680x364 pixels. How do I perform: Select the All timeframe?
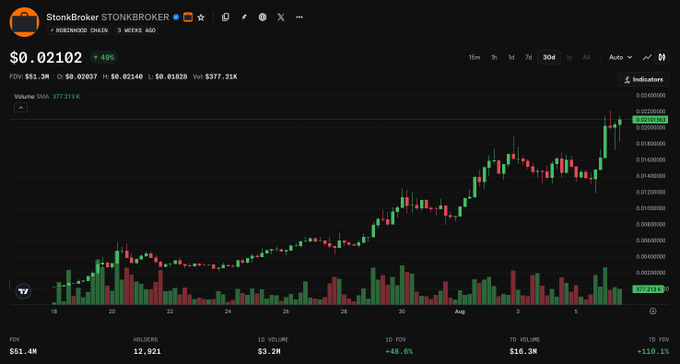click(586, 57)
